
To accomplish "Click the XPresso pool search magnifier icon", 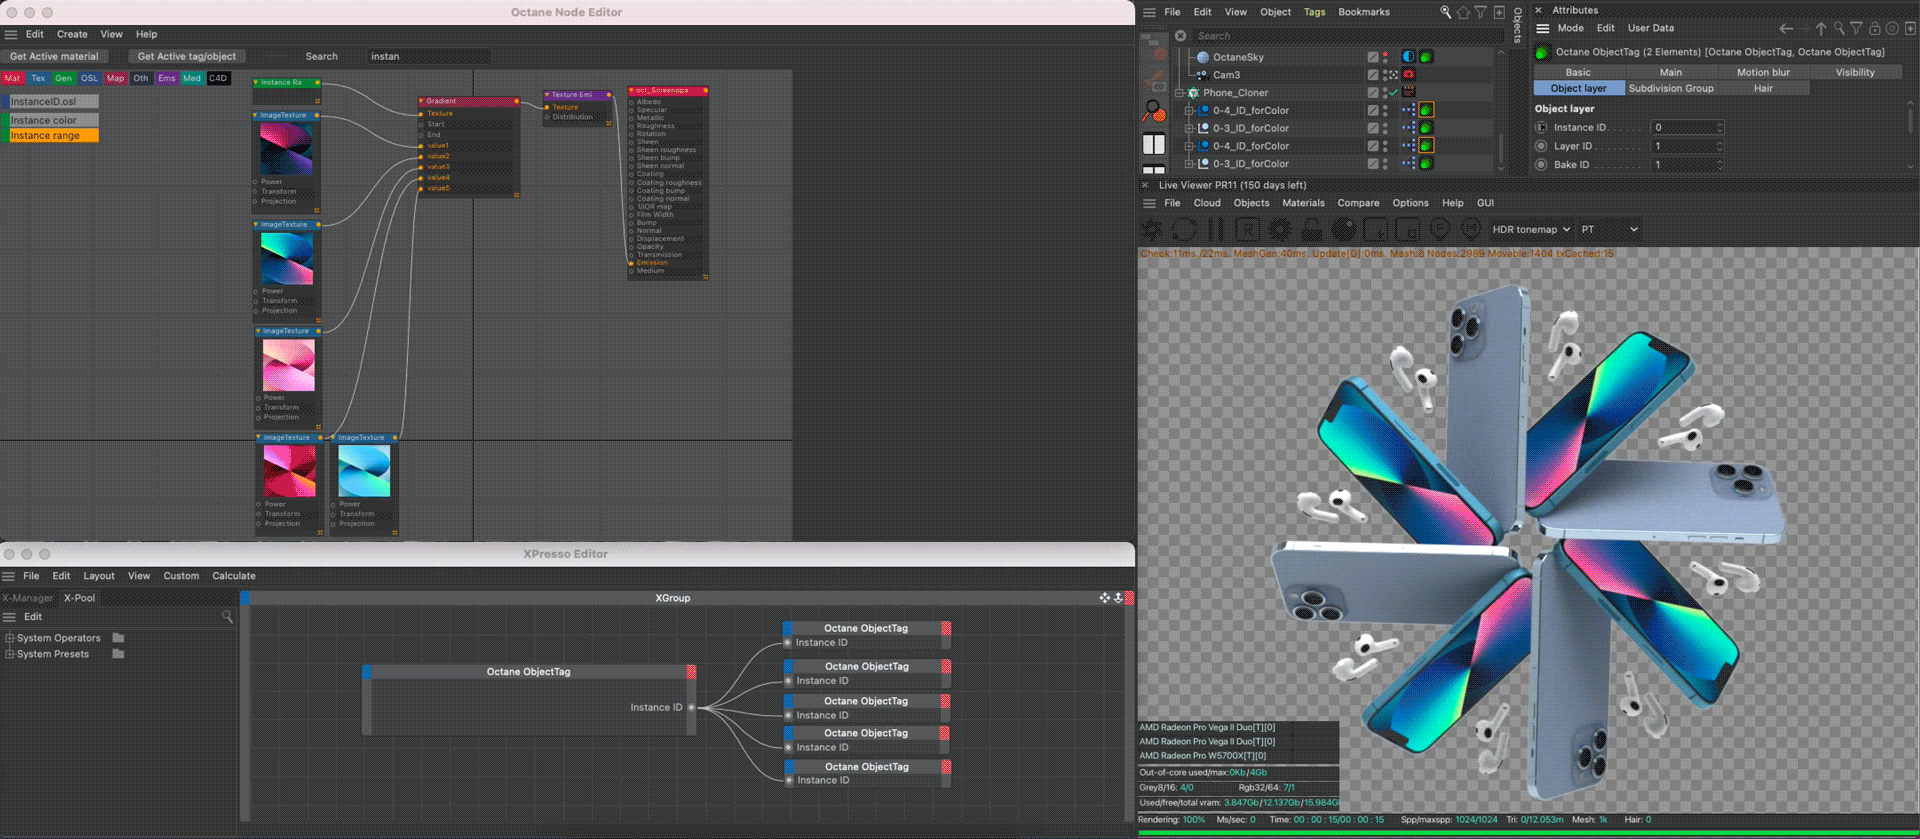I will pos(227,617).
